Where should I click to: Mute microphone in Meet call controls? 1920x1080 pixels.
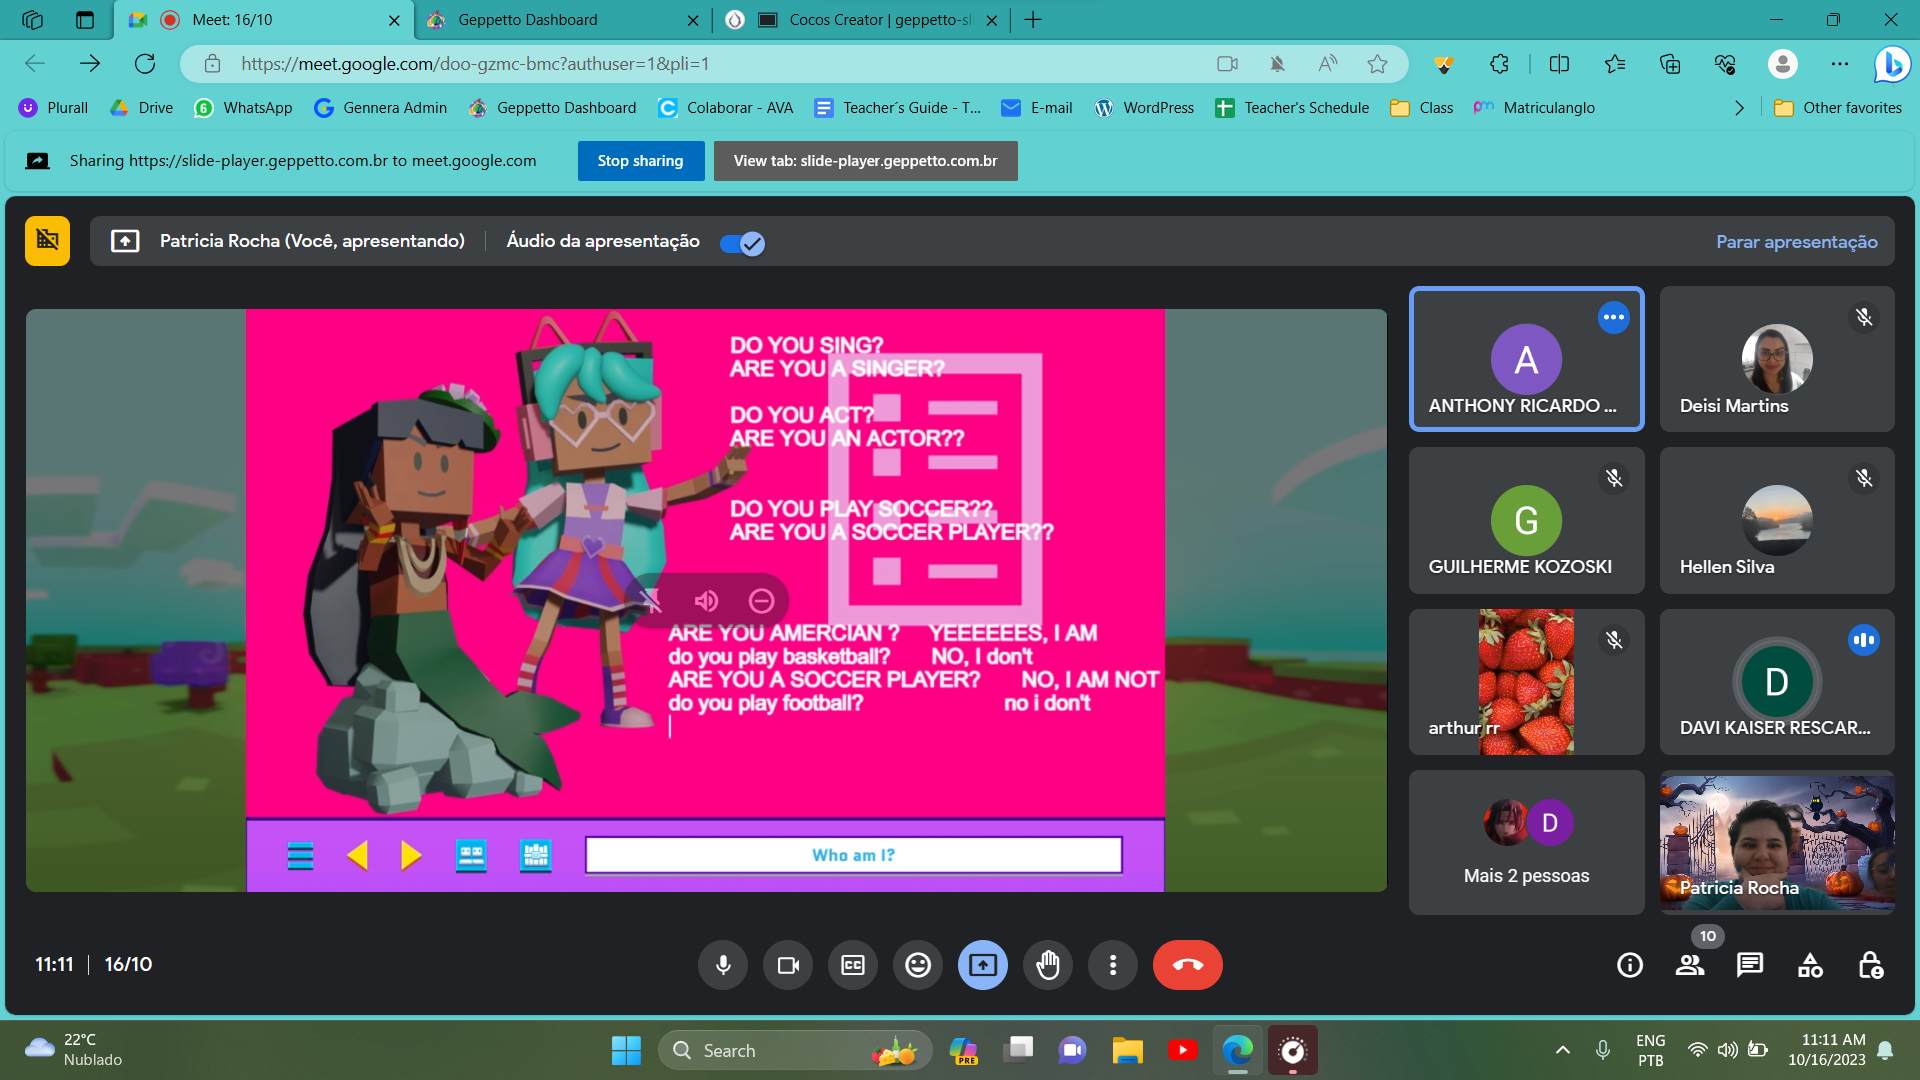pyautogui.click(x=723, y=965)
